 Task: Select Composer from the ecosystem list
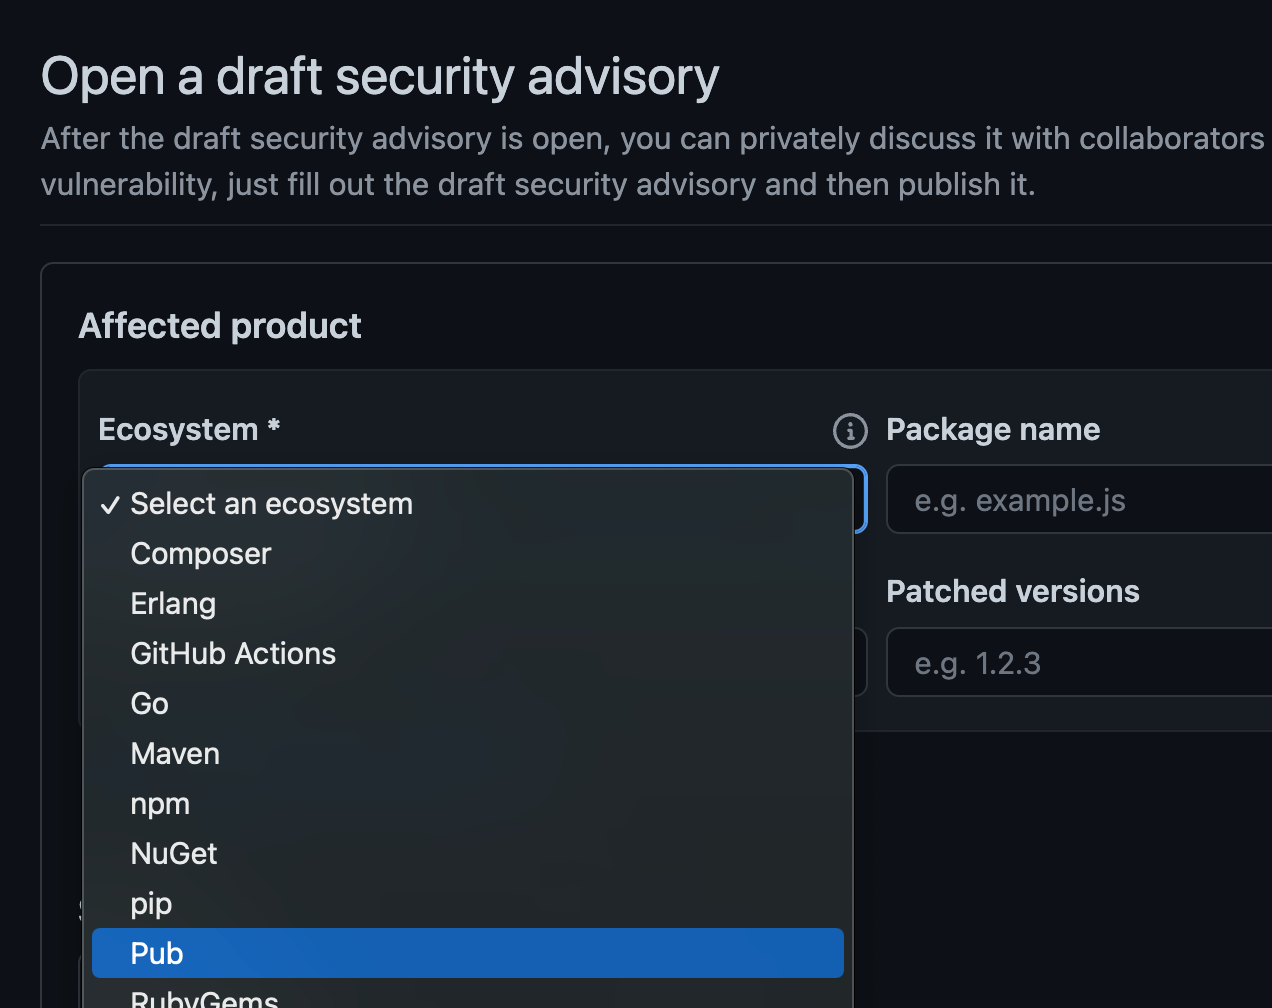[x=200, y=553]
